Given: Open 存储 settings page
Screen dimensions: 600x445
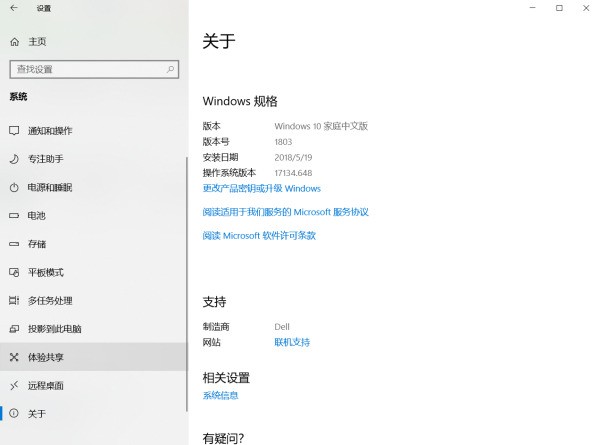Looking at the screenshot, I should click(x=93, y=244).
